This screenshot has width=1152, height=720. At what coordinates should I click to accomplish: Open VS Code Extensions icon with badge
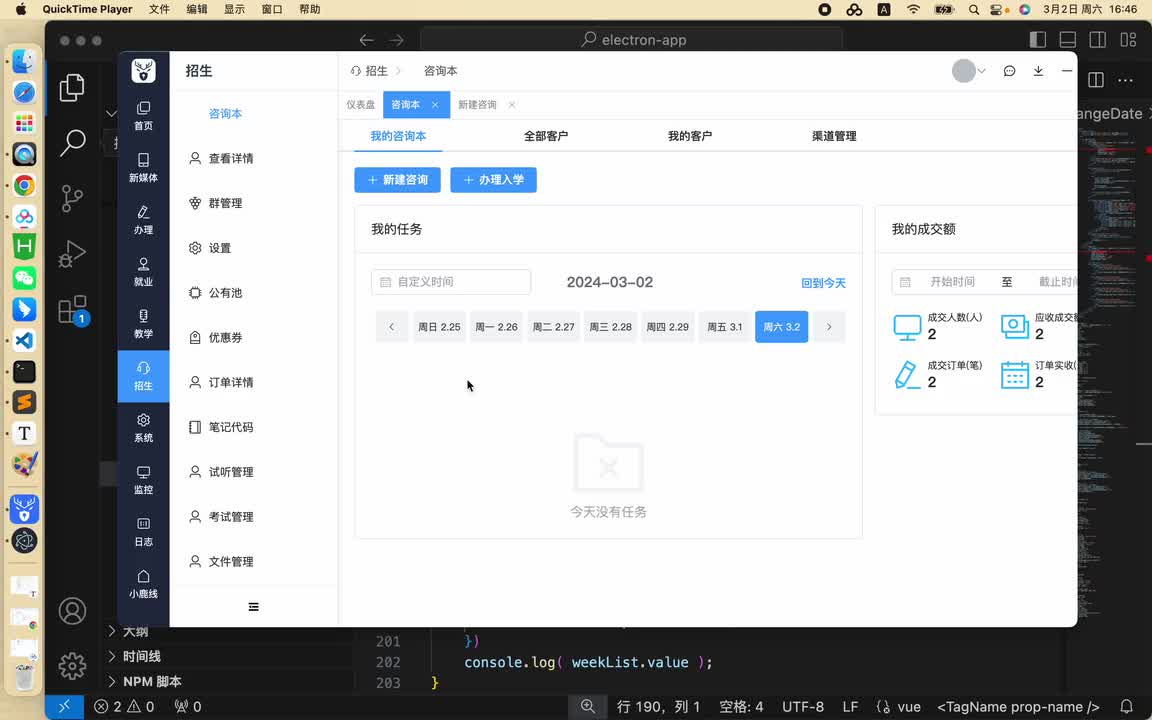pos(72,310)
